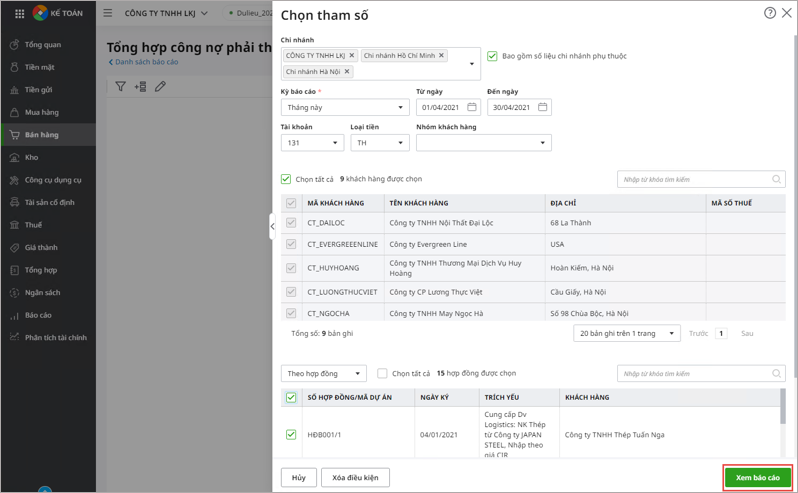Toggle the contract table header checkbox
This screenshot has width=798, height=493.
click(291, 397)
